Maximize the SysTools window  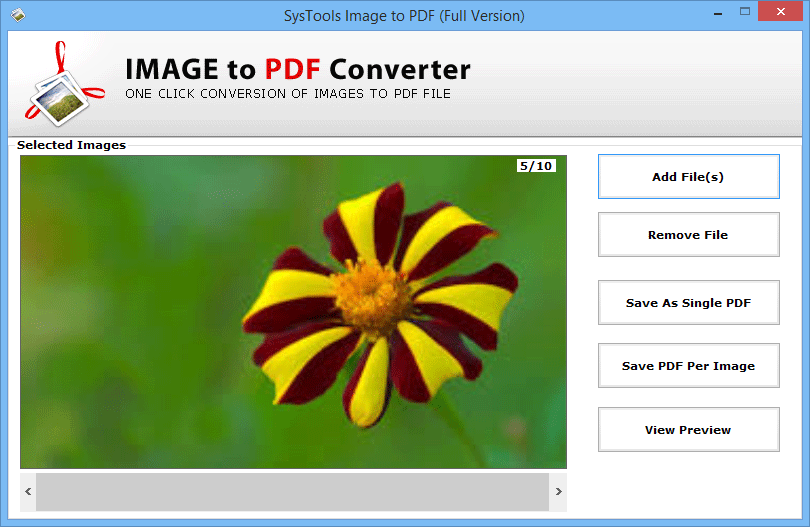745,11
